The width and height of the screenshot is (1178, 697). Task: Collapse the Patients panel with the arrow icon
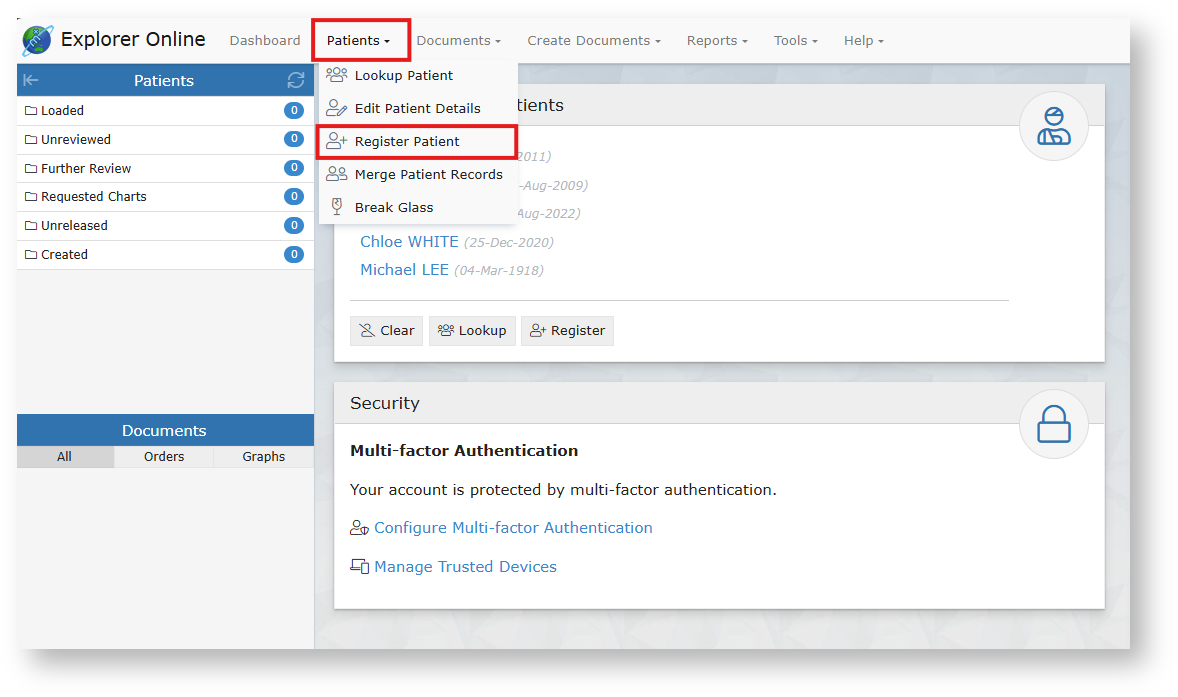tap(31, 80)
